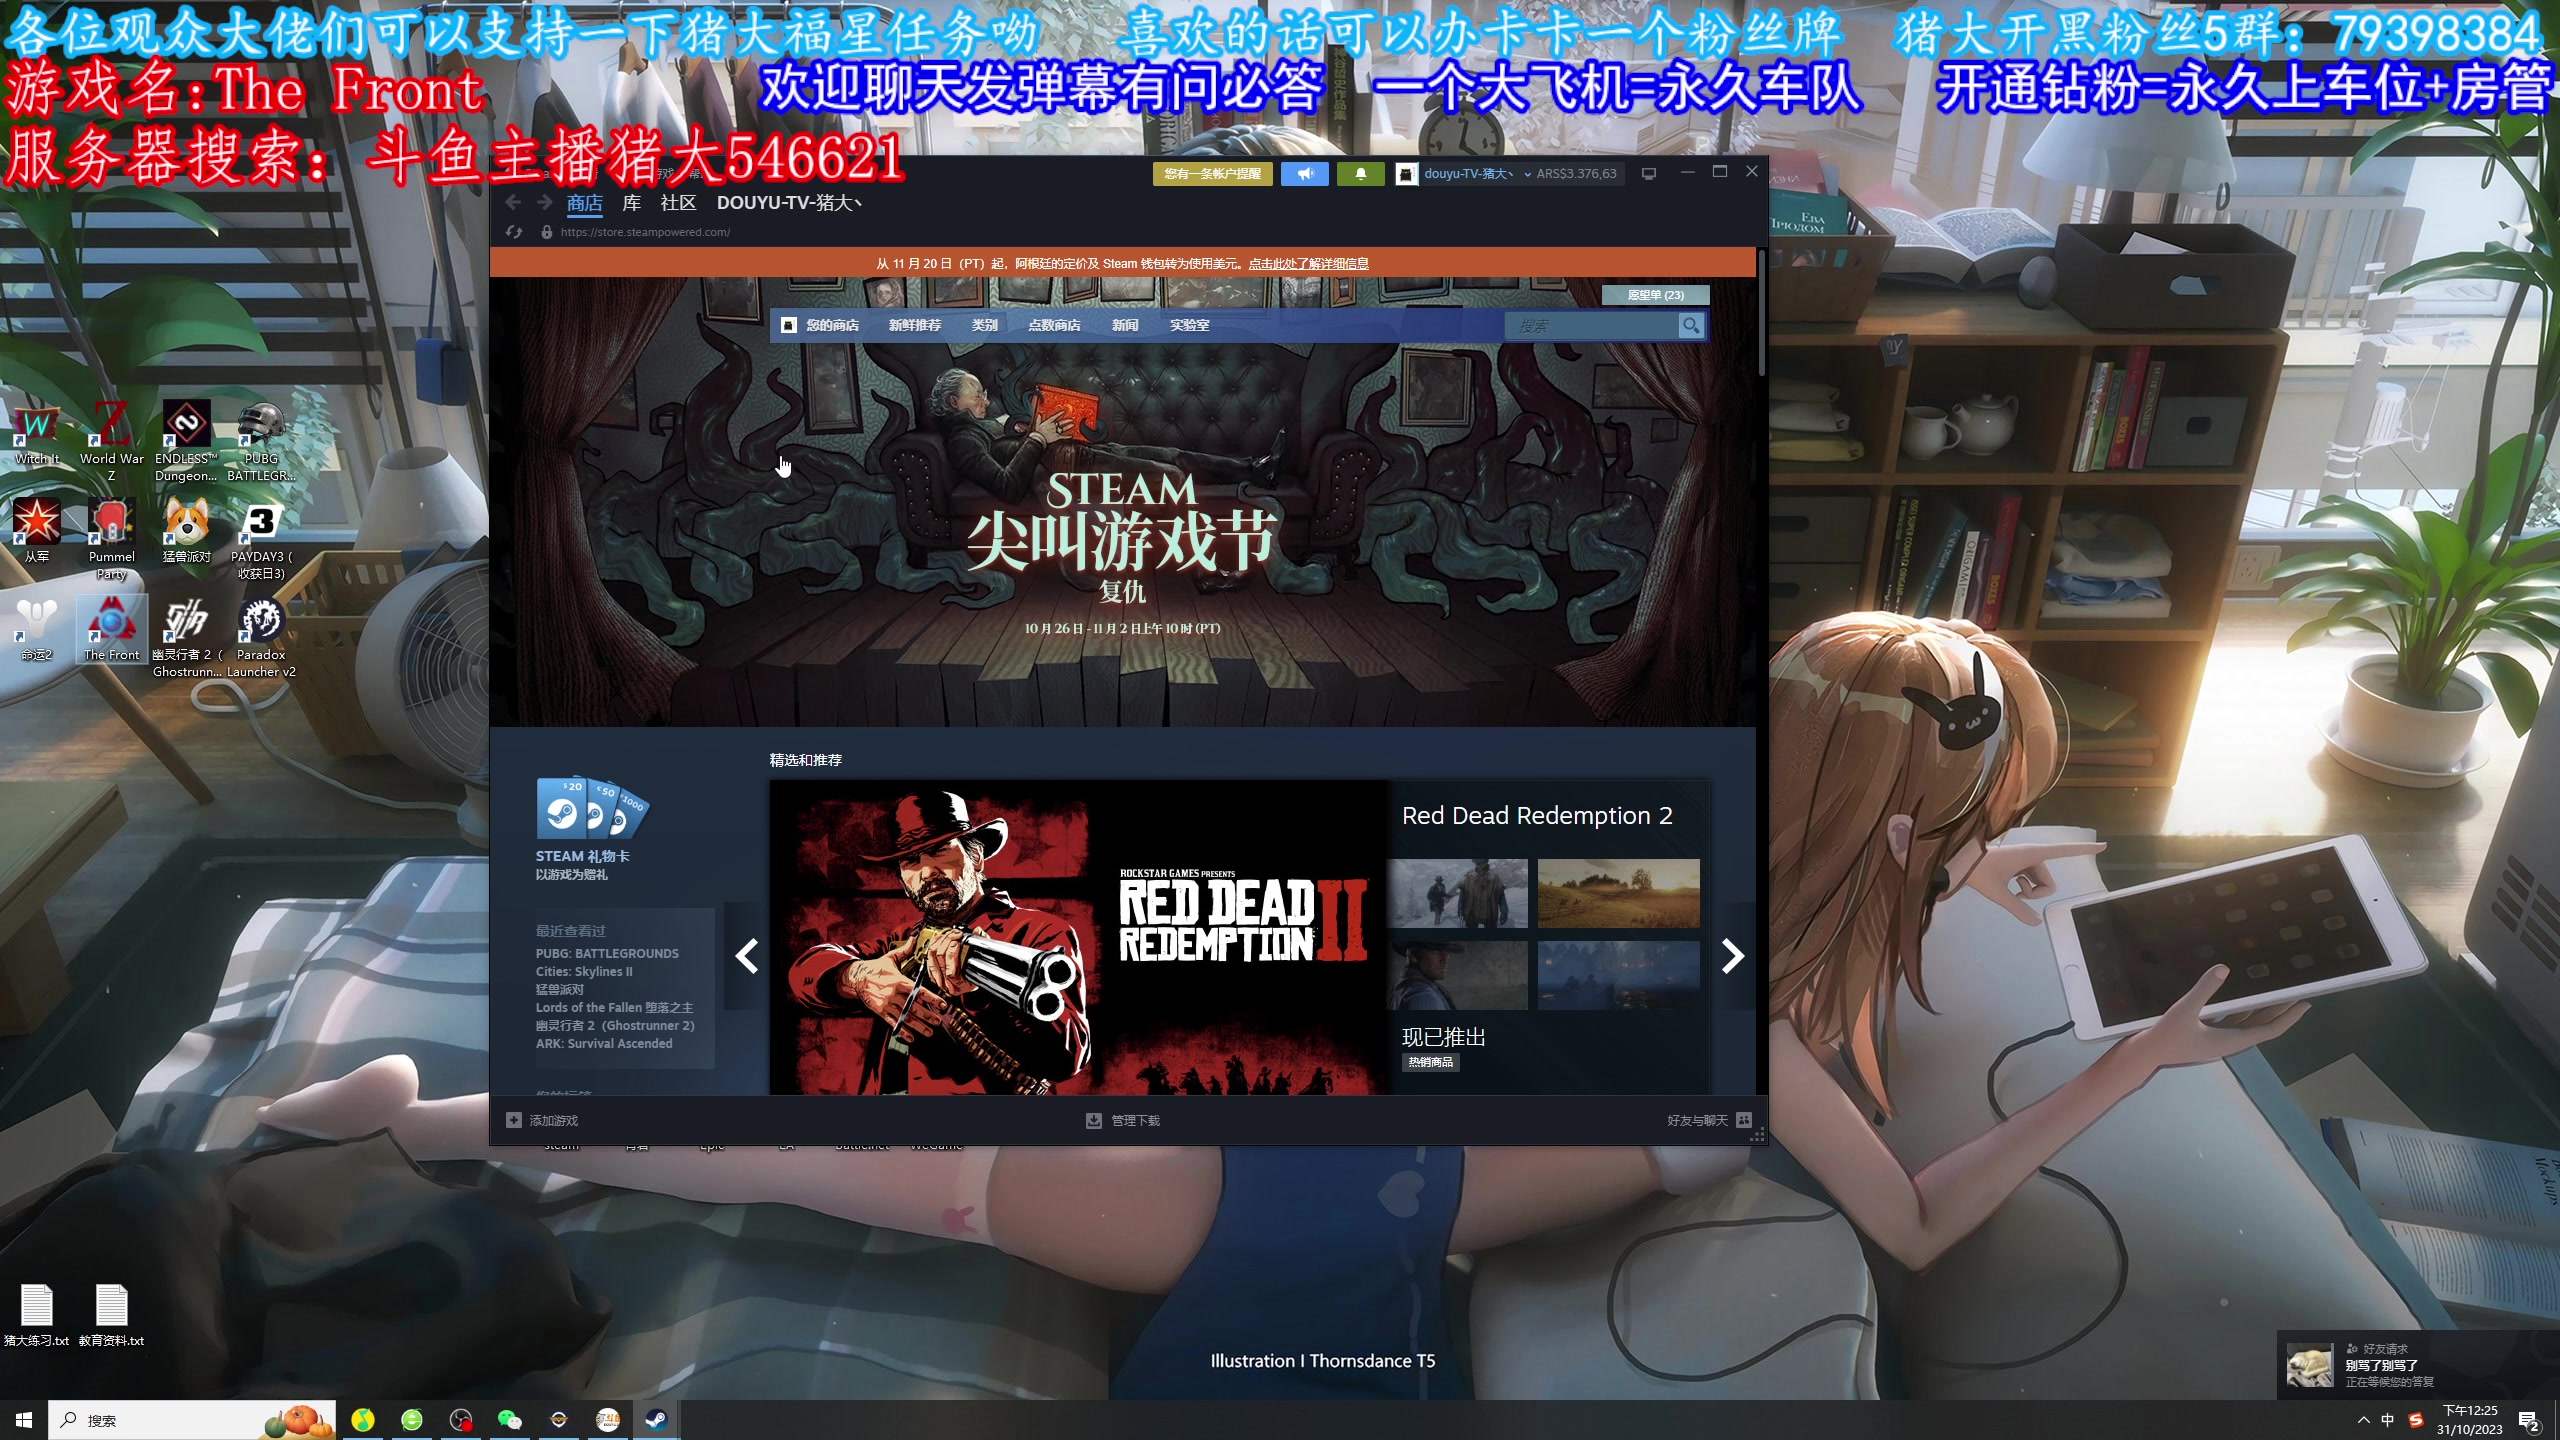Click the padlock icon beside the URL
Image resolution: width=2560 pixels, height=1440 pixels.
pos(546,232)
